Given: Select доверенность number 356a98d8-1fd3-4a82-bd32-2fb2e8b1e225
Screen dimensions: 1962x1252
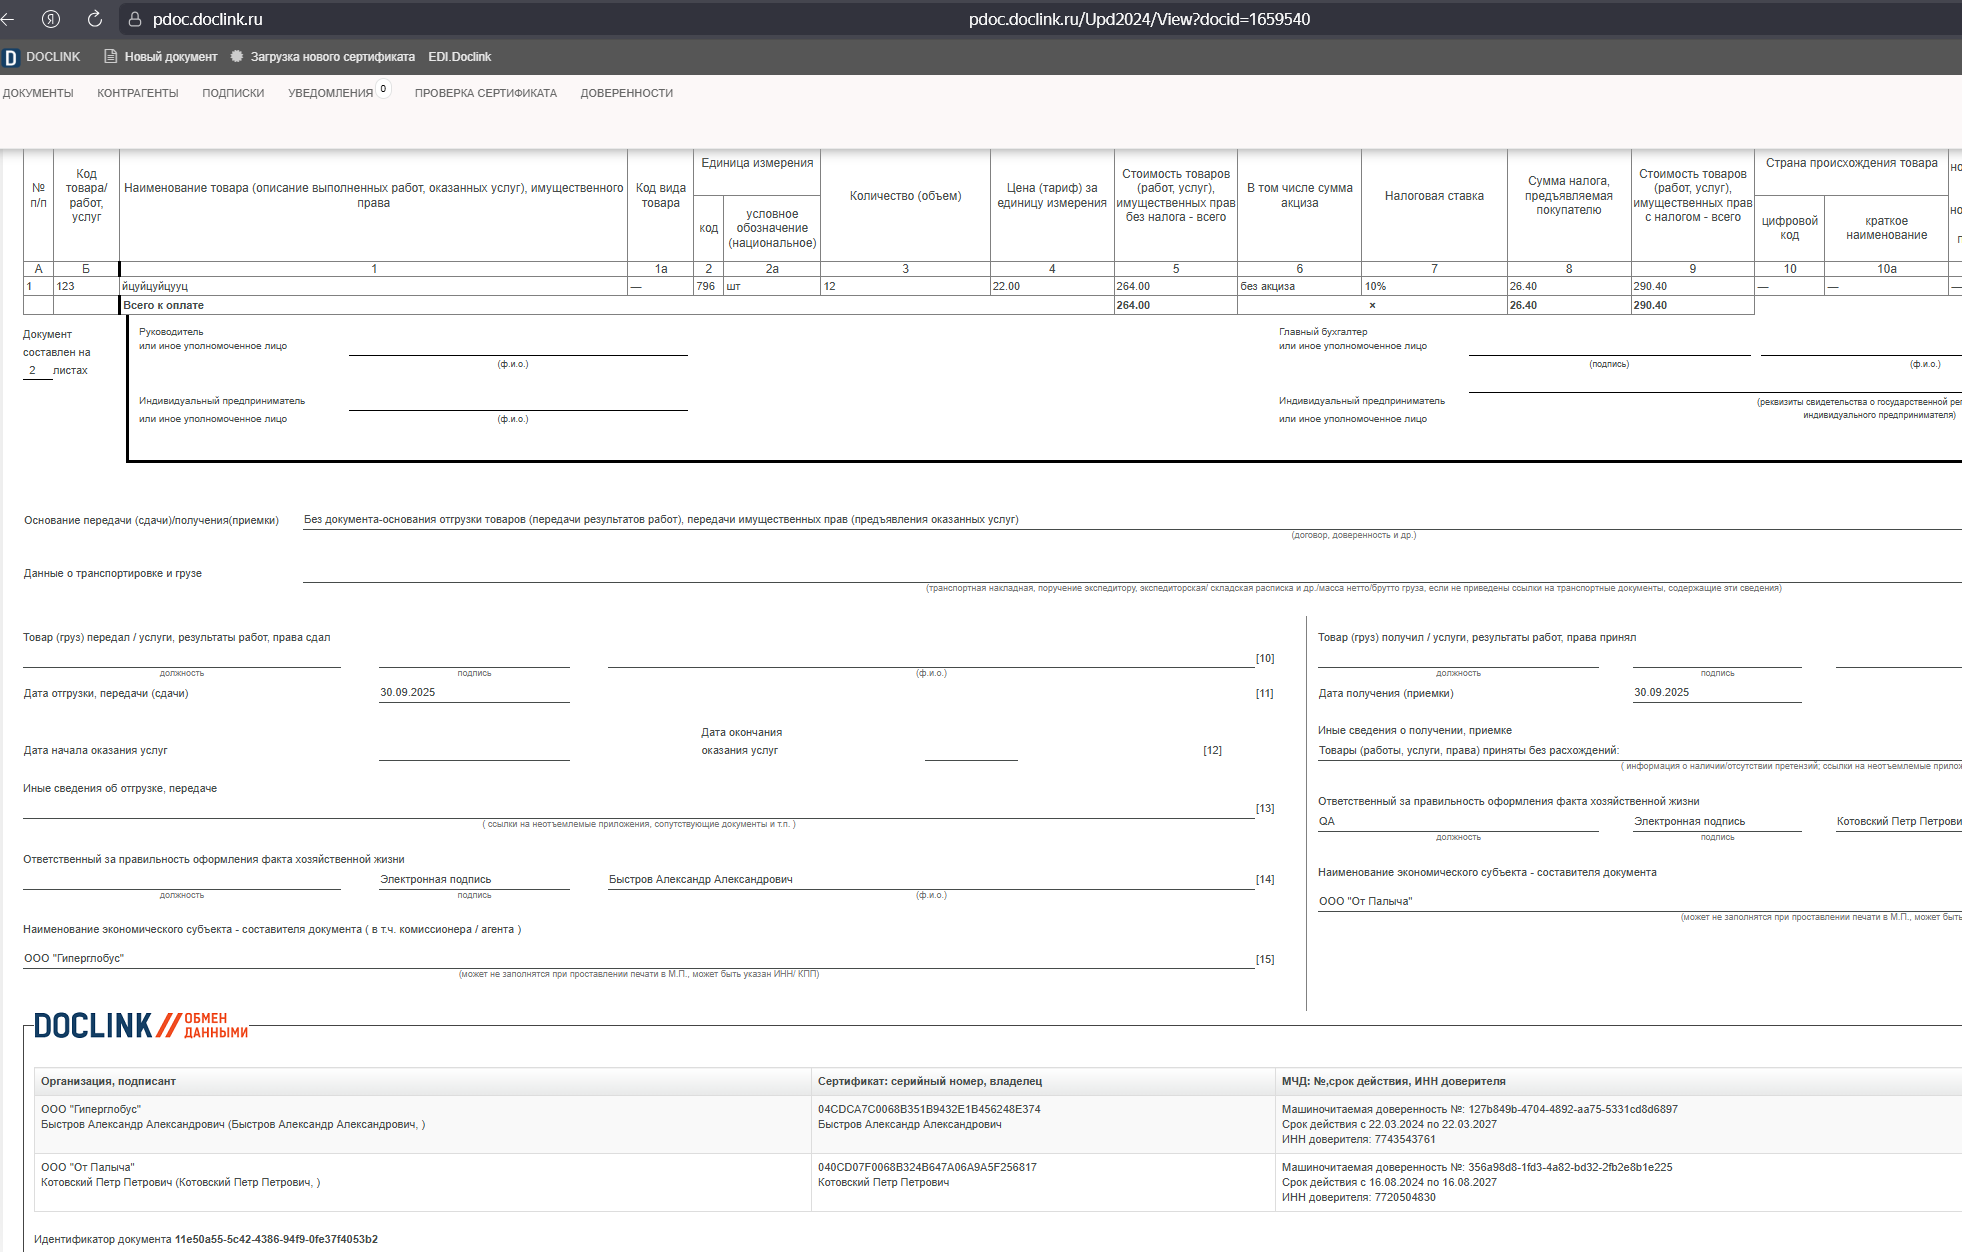Looking at the screenshot, I should click(1570, 1167).
